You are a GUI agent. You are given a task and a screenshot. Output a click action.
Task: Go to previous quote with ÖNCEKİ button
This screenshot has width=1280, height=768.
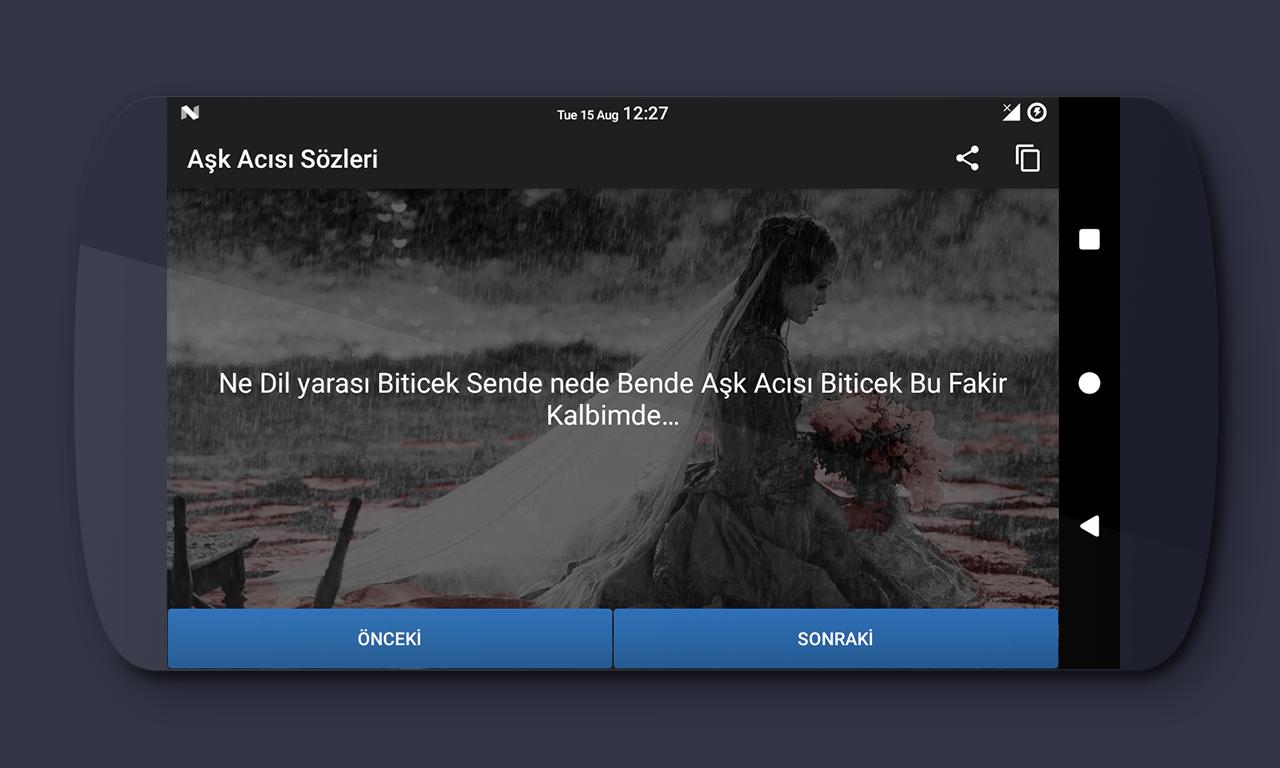[390, 639]
